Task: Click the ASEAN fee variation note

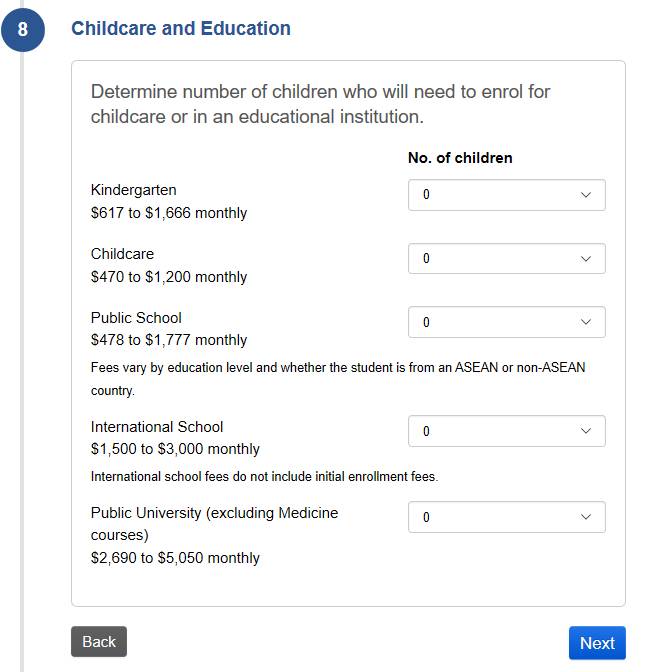Action: click(338, 378)
